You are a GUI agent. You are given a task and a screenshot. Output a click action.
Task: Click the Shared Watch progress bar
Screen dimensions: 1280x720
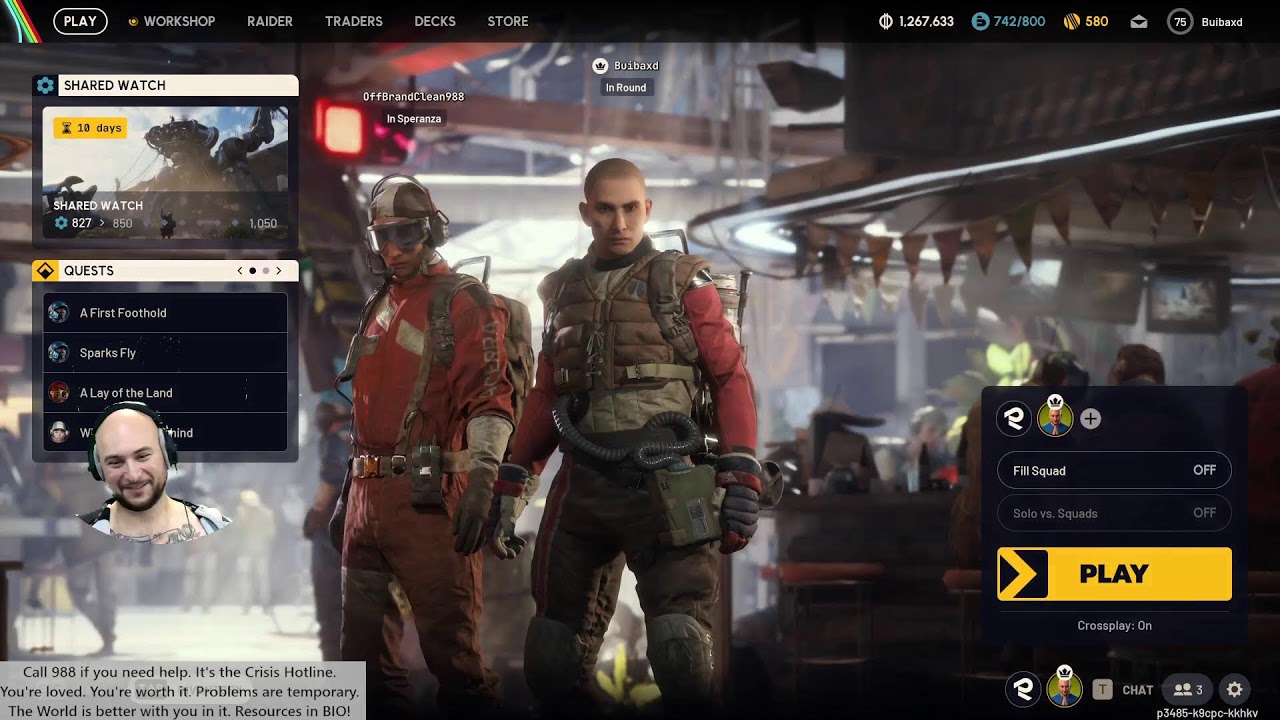(x=165, y=223)
